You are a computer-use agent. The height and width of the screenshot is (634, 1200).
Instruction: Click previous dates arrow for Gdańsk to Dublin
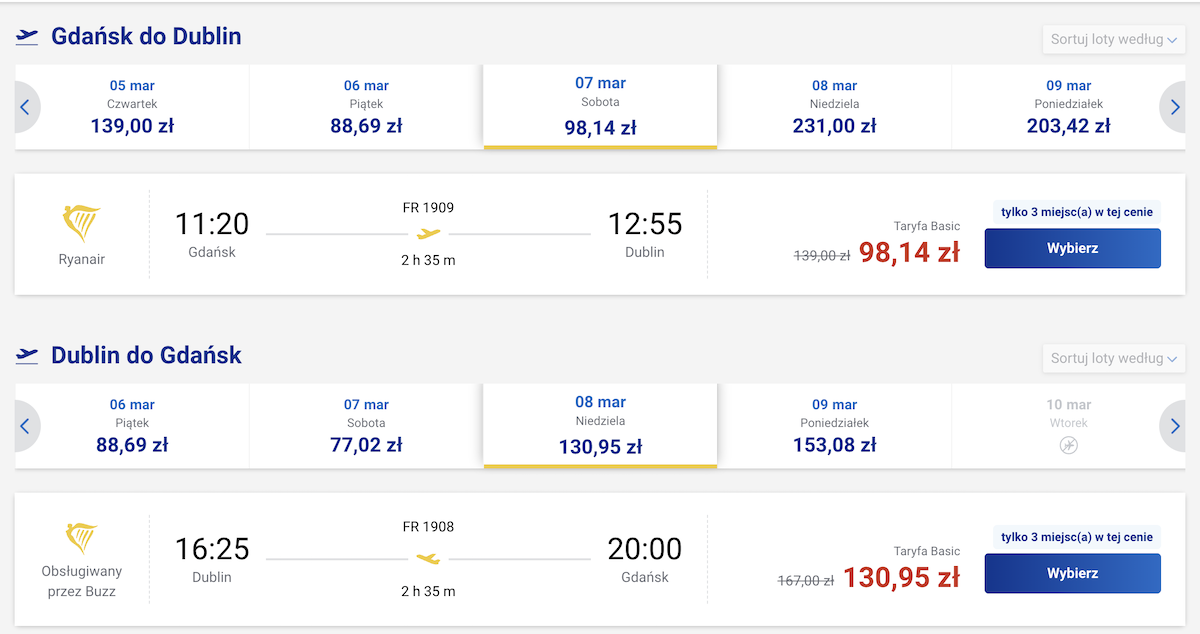click(x=26, y=107)
